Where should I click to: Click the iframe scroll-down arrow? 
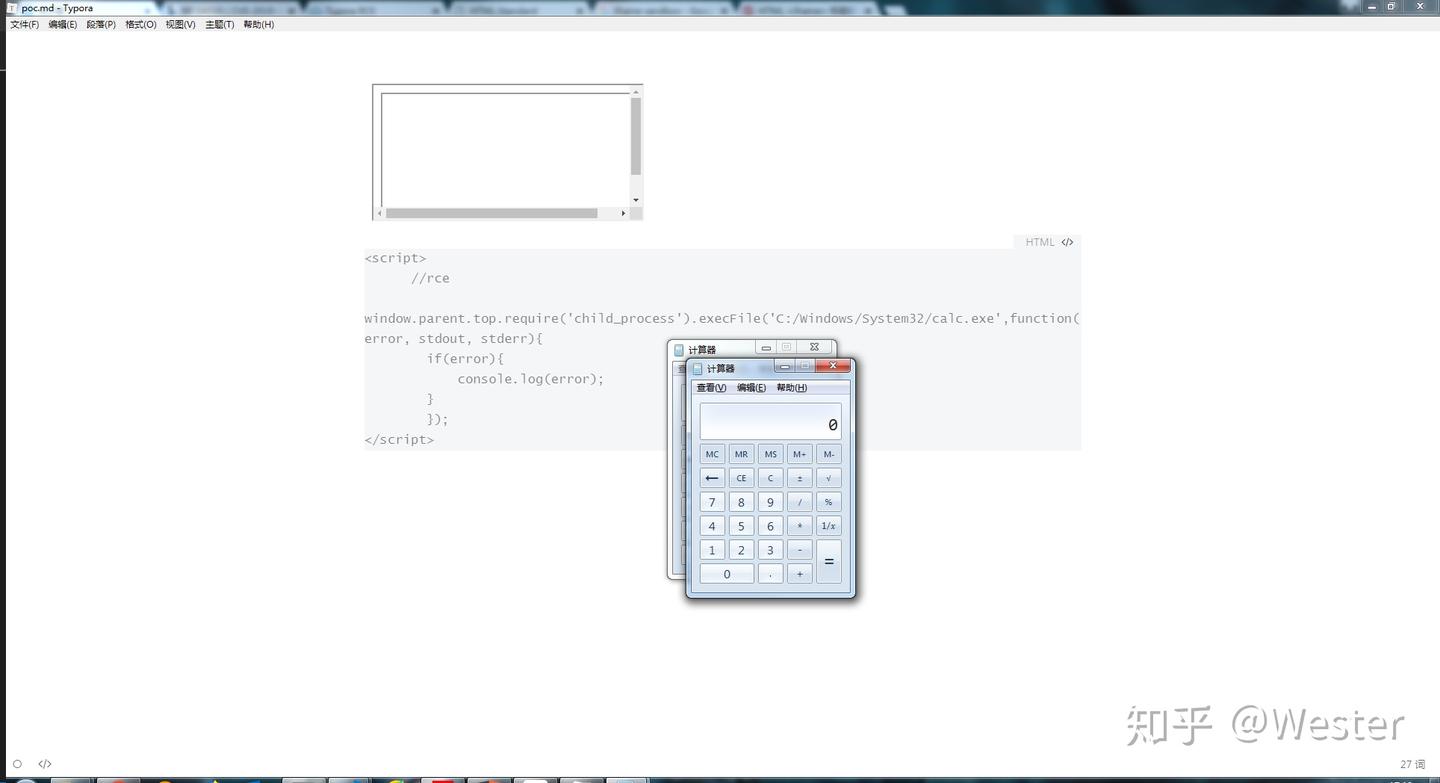pos(636,200)
